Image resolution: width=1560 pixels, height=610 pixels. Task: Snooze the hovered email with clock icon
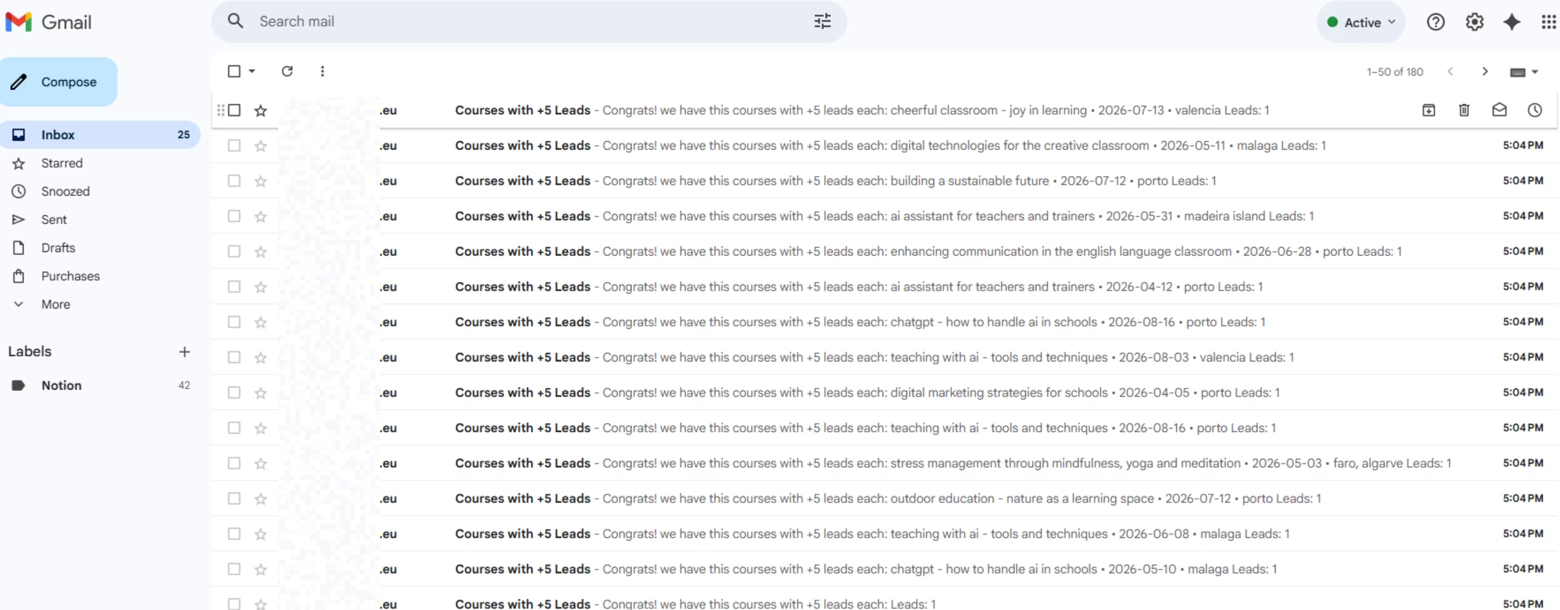[x=1534, y=110]
